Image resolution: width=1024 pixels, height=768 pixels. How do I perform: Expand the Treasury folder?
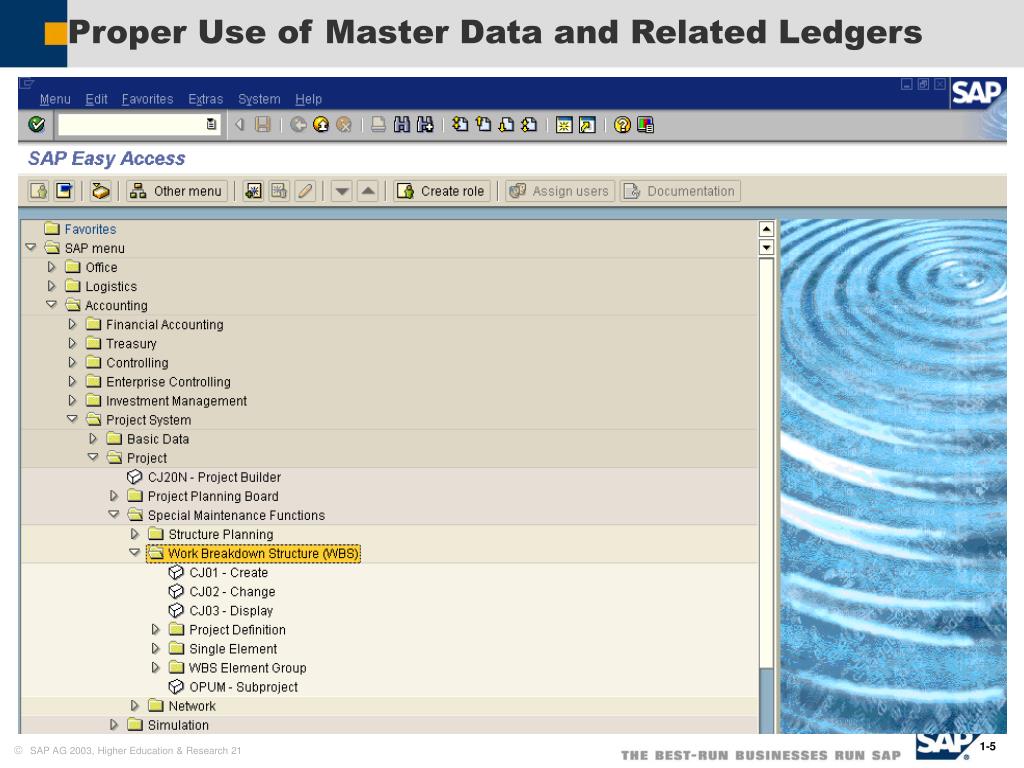click(72, 343)
